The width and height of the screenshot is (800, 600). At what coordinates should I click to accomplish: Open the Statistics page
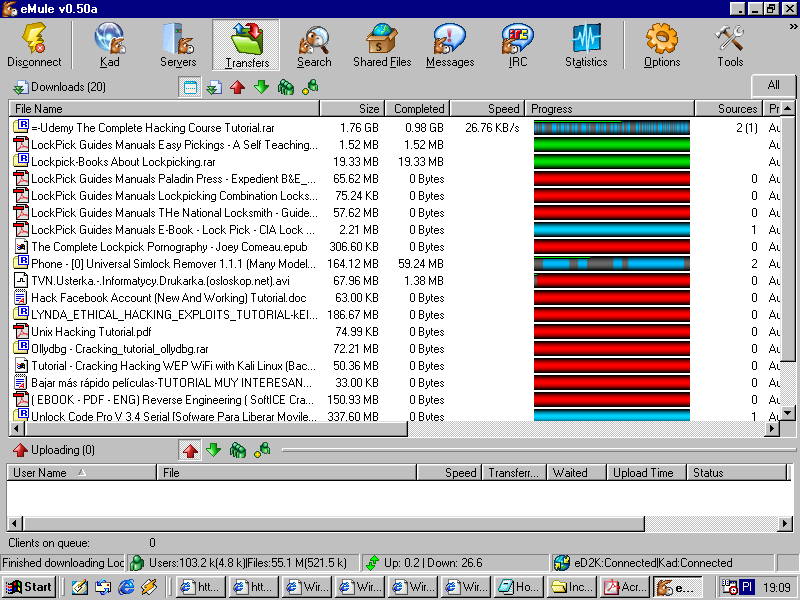tap(586, 46)
